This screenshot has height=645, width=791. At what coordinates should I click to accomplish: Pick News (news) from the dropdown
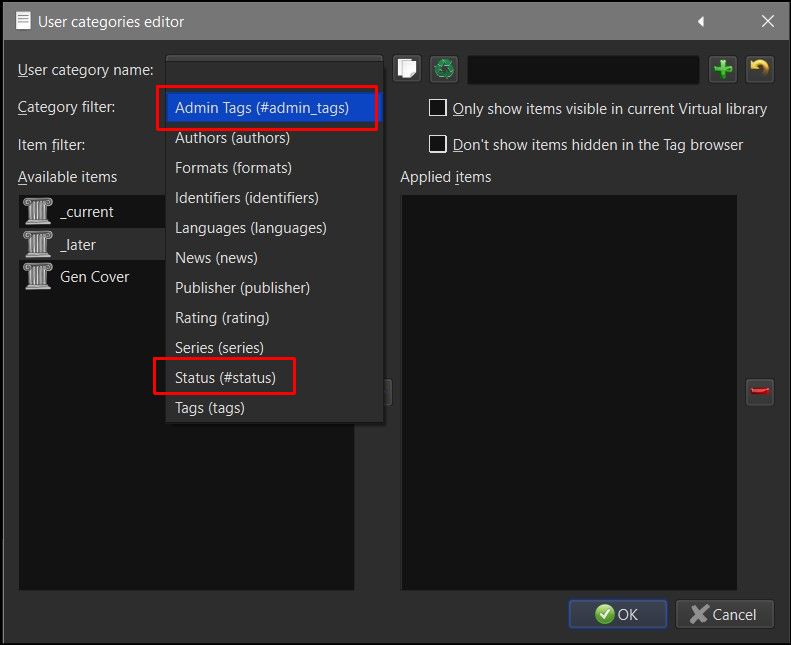pos(274,258)
